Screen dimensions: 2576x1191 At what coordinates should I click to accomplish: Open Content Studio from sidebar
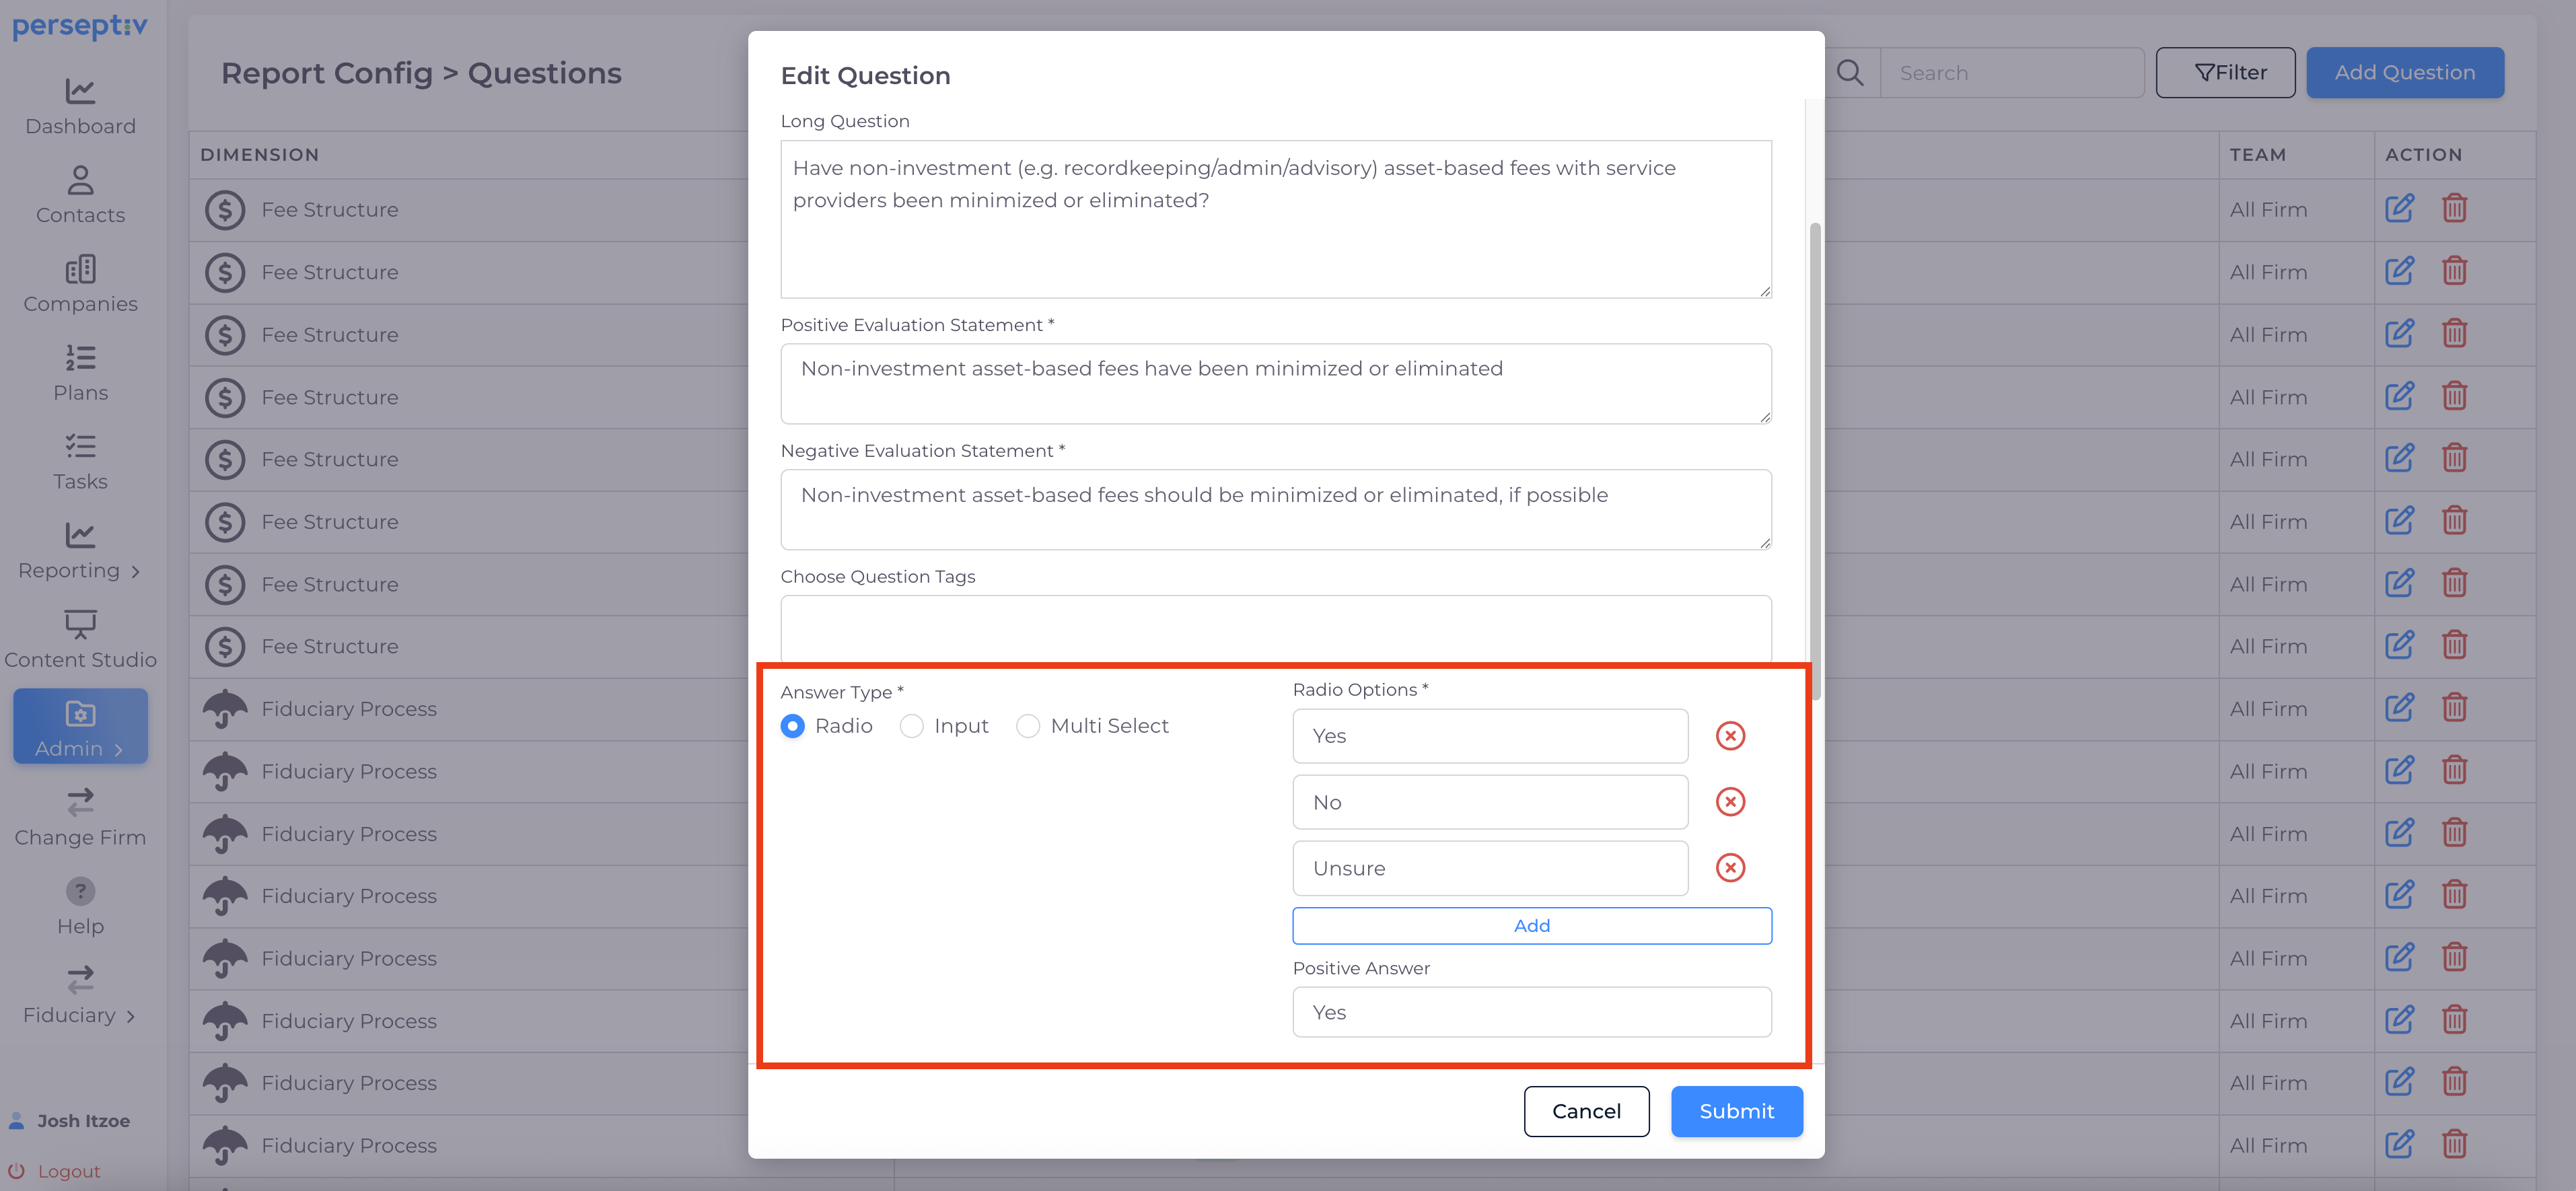(80, 640)
